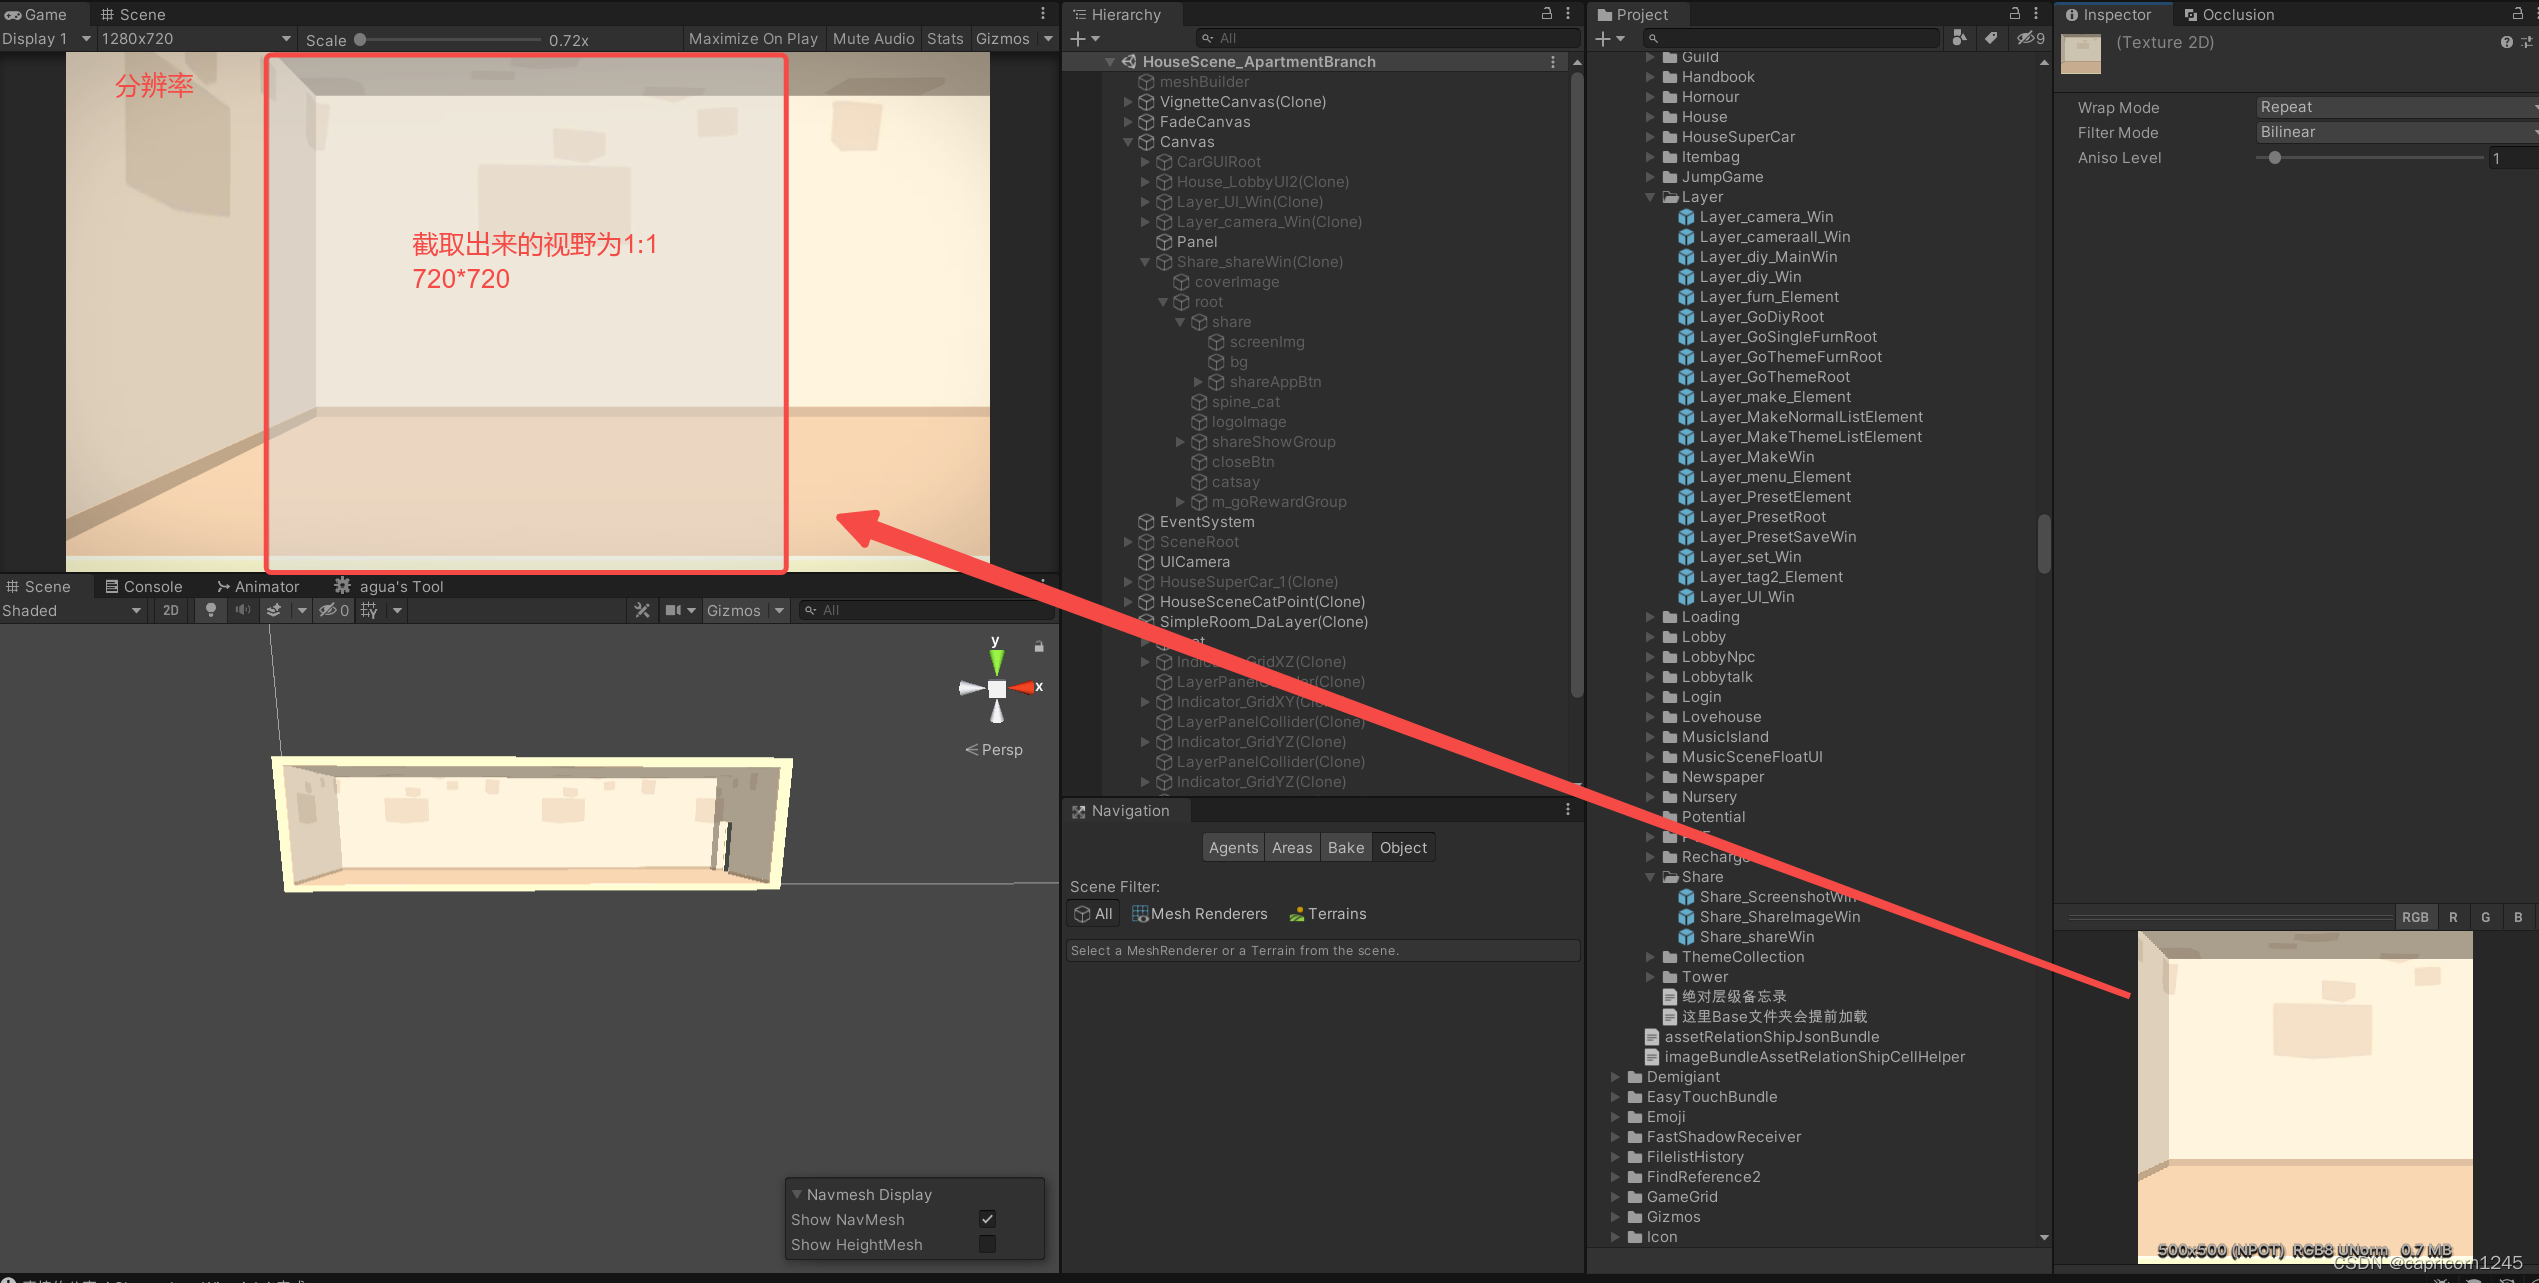Uncheck the Show NavMesh checkbox
The height and width of the screenshot is (1283, 2539).
987,1219
